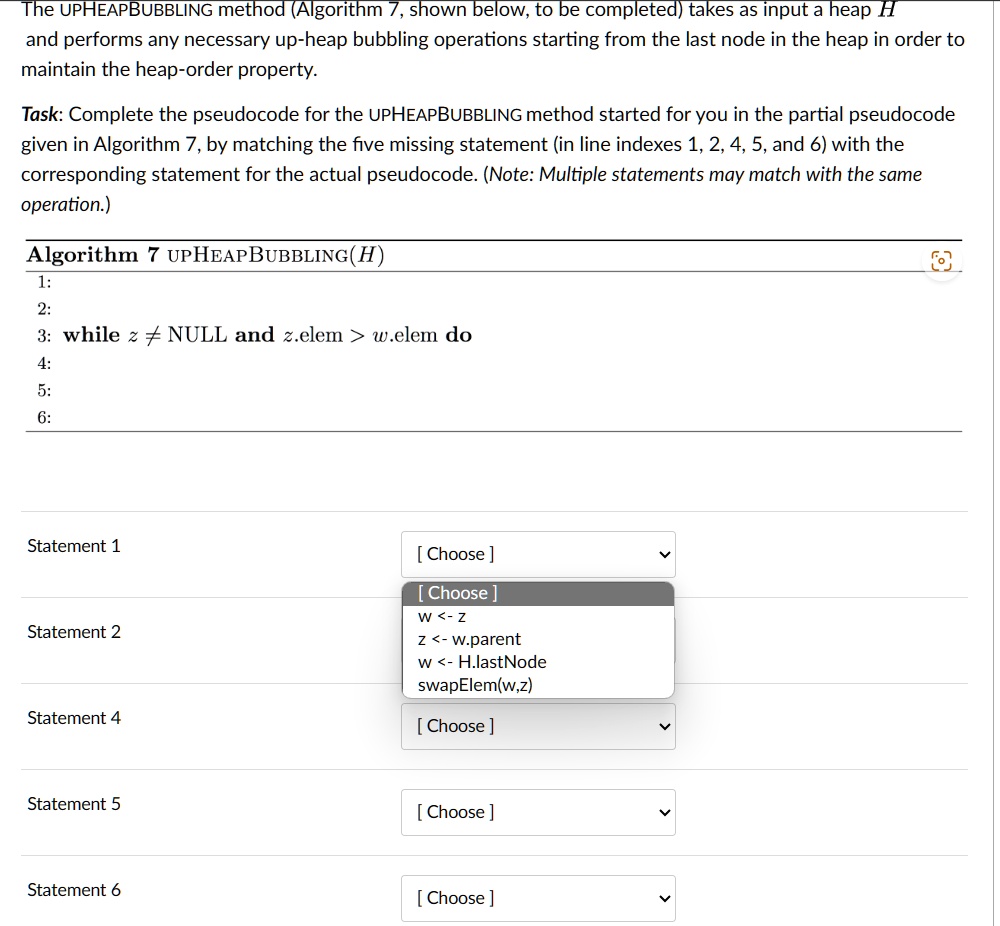Select the highlighted '[ Choose ]' list entry
The width and height of the screenshot is (1000, 926).
(538, 593)
